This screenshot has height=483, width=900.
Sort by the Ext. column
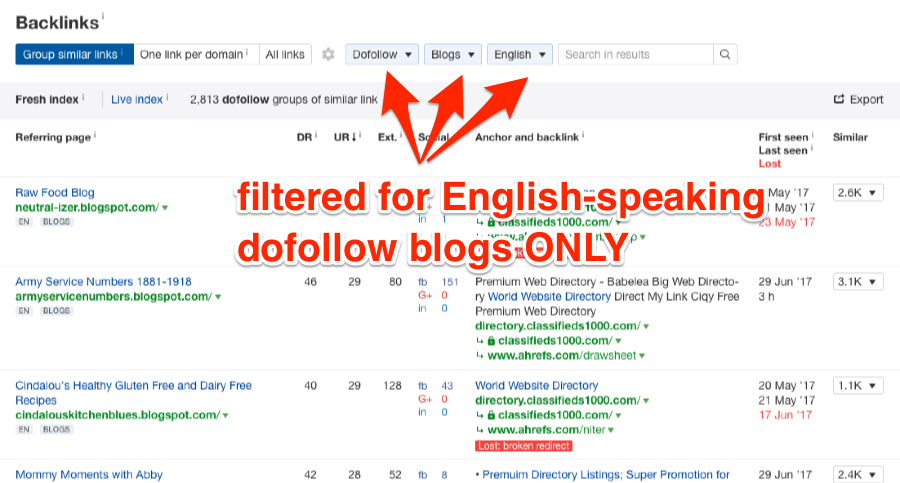pos(387,137)
